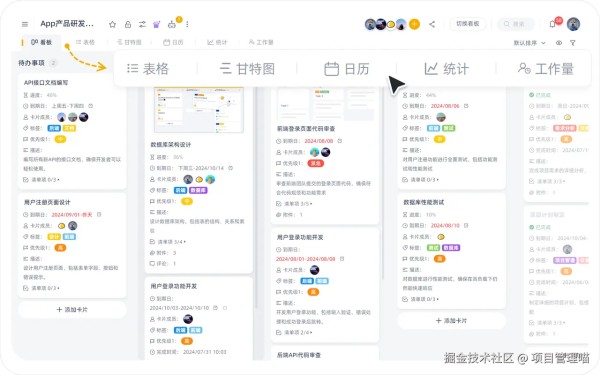Screen dimensions: 600x375
Task: Open the notification bell with the red badge
Action: [x=553, y=24]
